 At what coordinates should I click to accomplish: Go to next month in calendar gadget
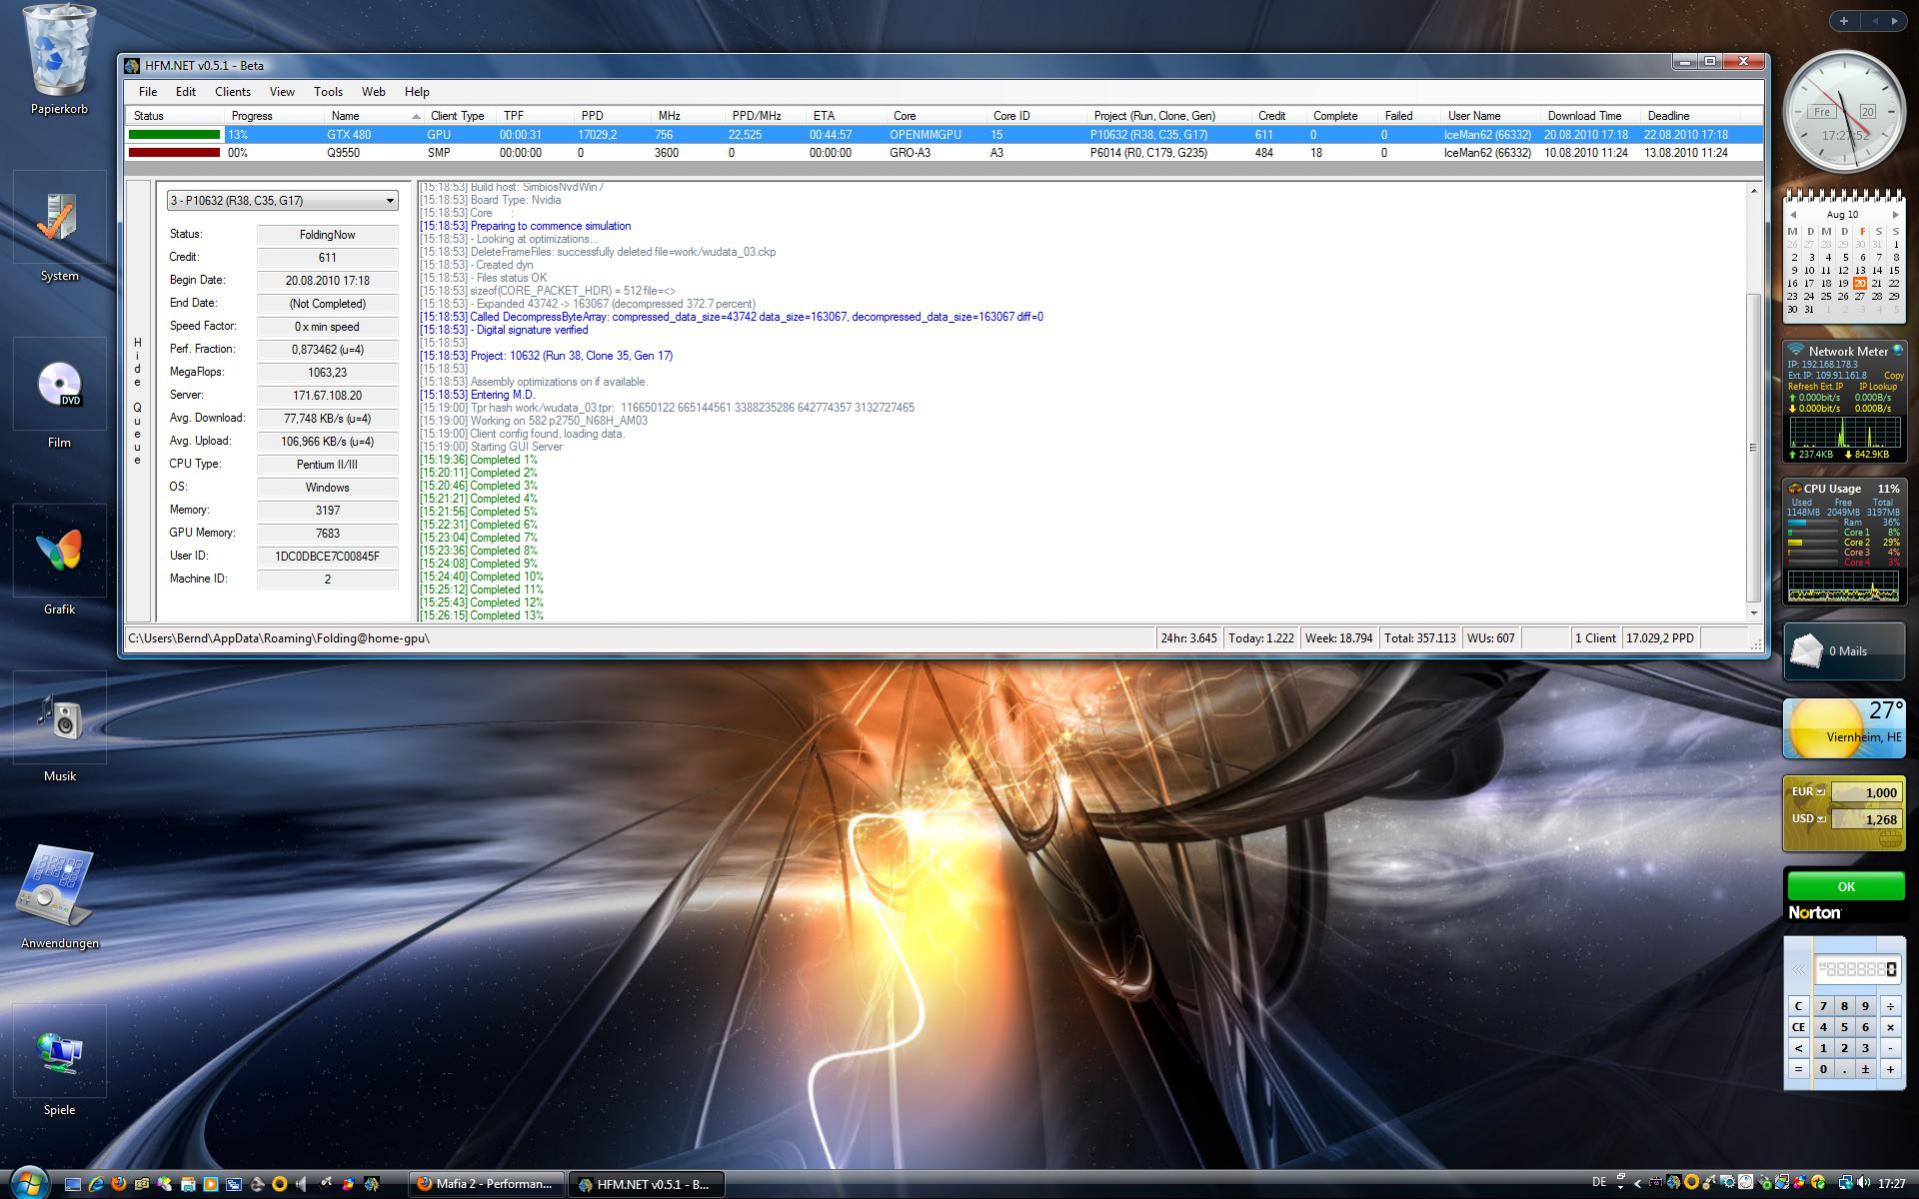[1895, 215]
